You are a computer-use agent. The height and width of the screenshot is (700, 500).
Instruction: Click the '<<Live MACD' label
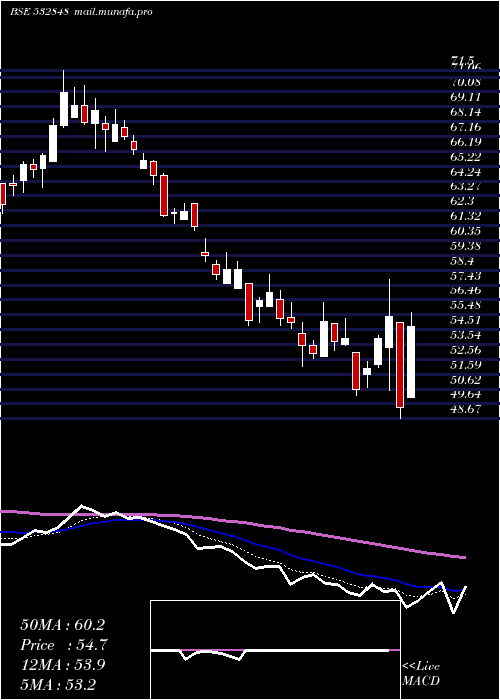(x=421, y=673)
